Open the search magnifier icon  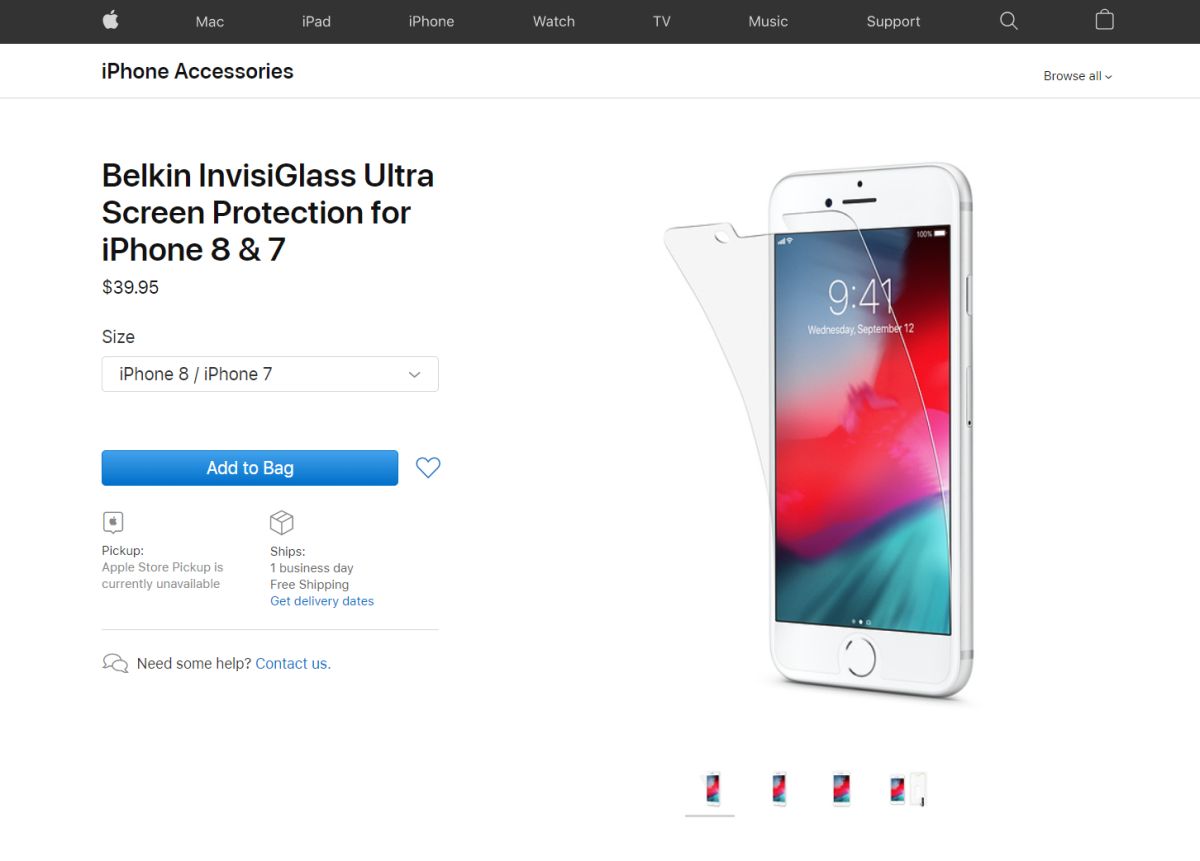point(1009,21)
